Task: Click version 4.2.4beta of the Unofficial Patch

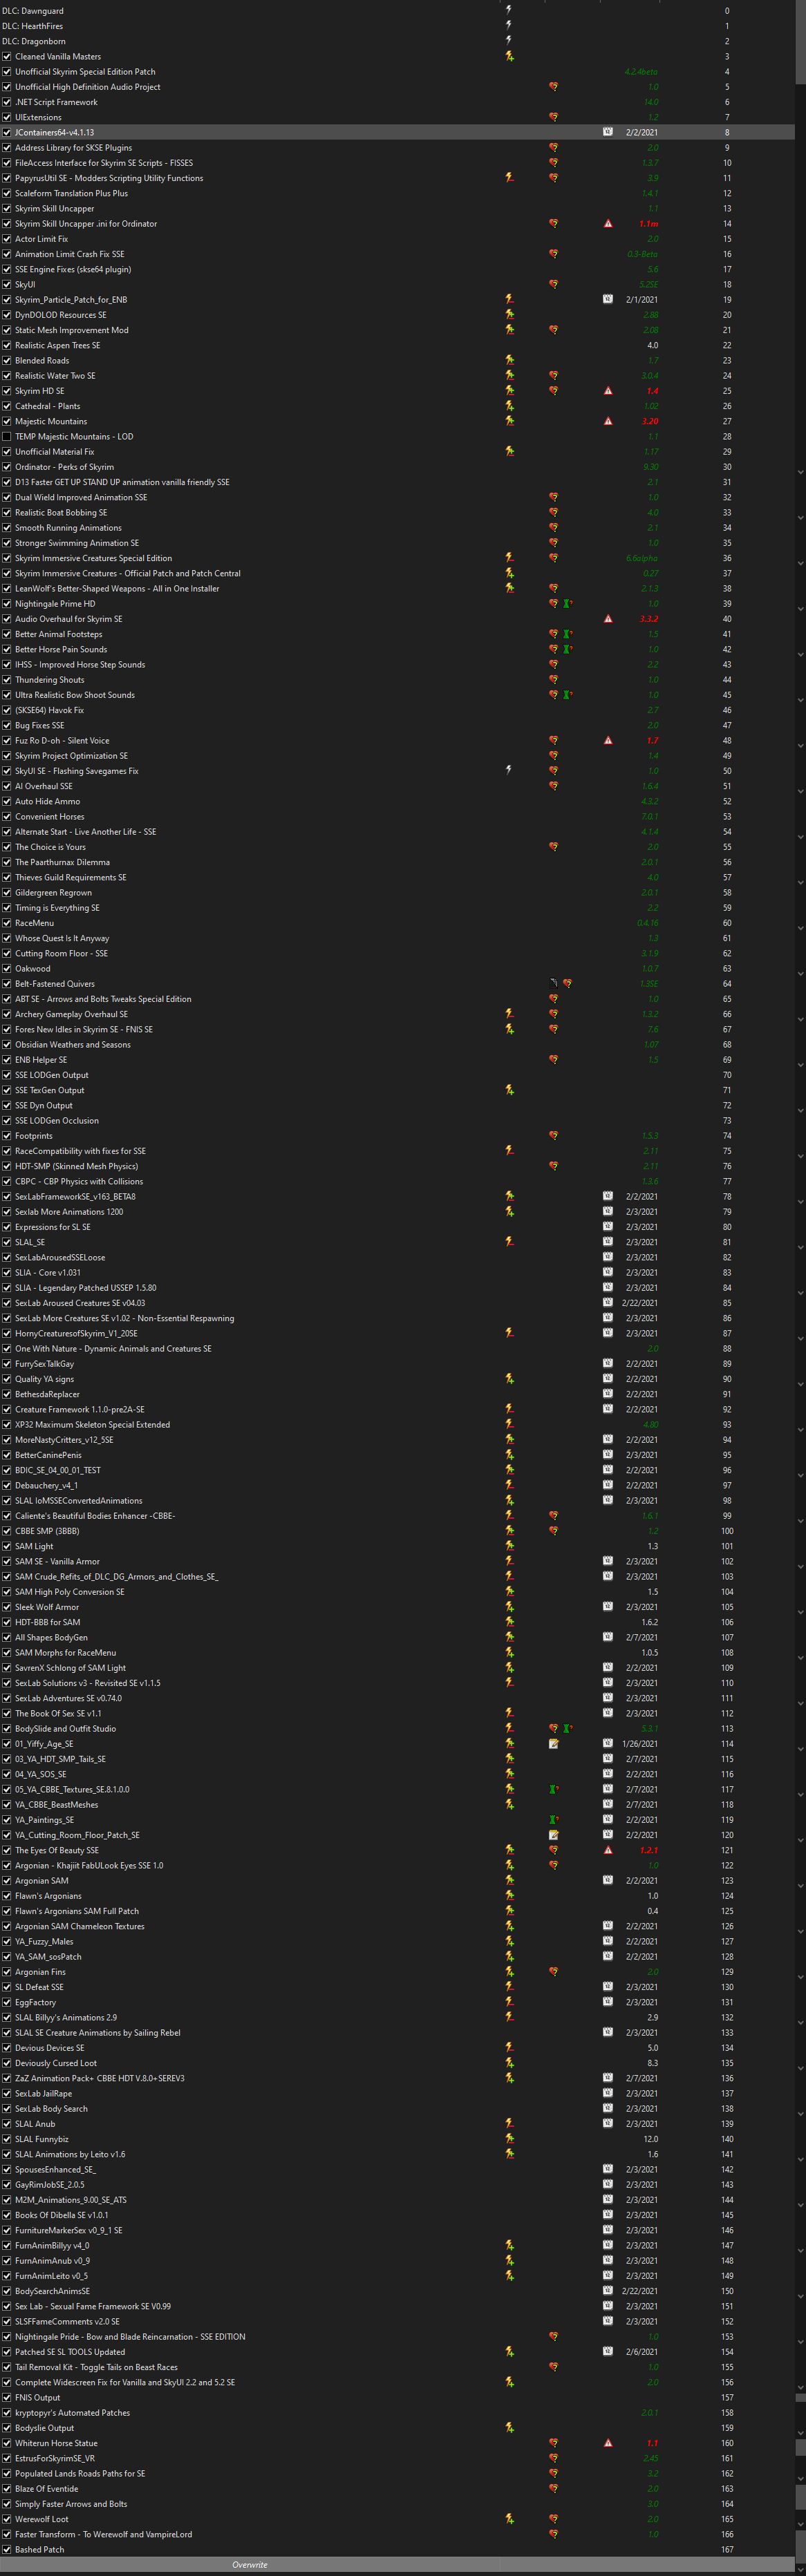Action: tap(641, 72)
